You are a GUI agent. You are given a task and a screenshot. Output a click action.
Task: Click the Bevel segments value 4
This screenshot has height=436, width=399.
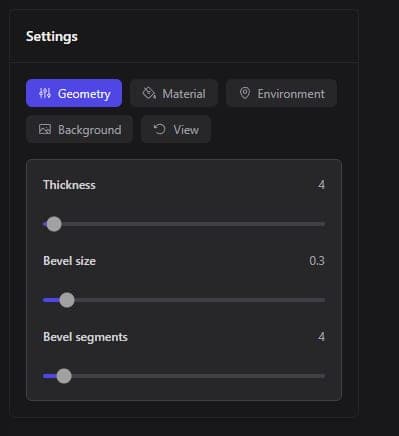point(321,337)
